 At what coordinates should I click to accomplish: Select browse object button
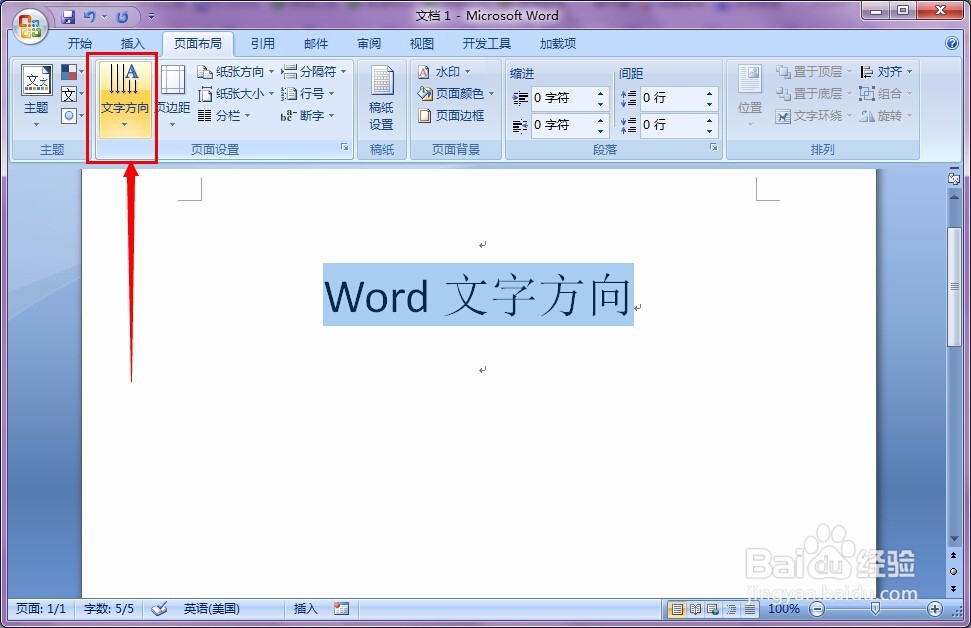click(x=954, y=571)
